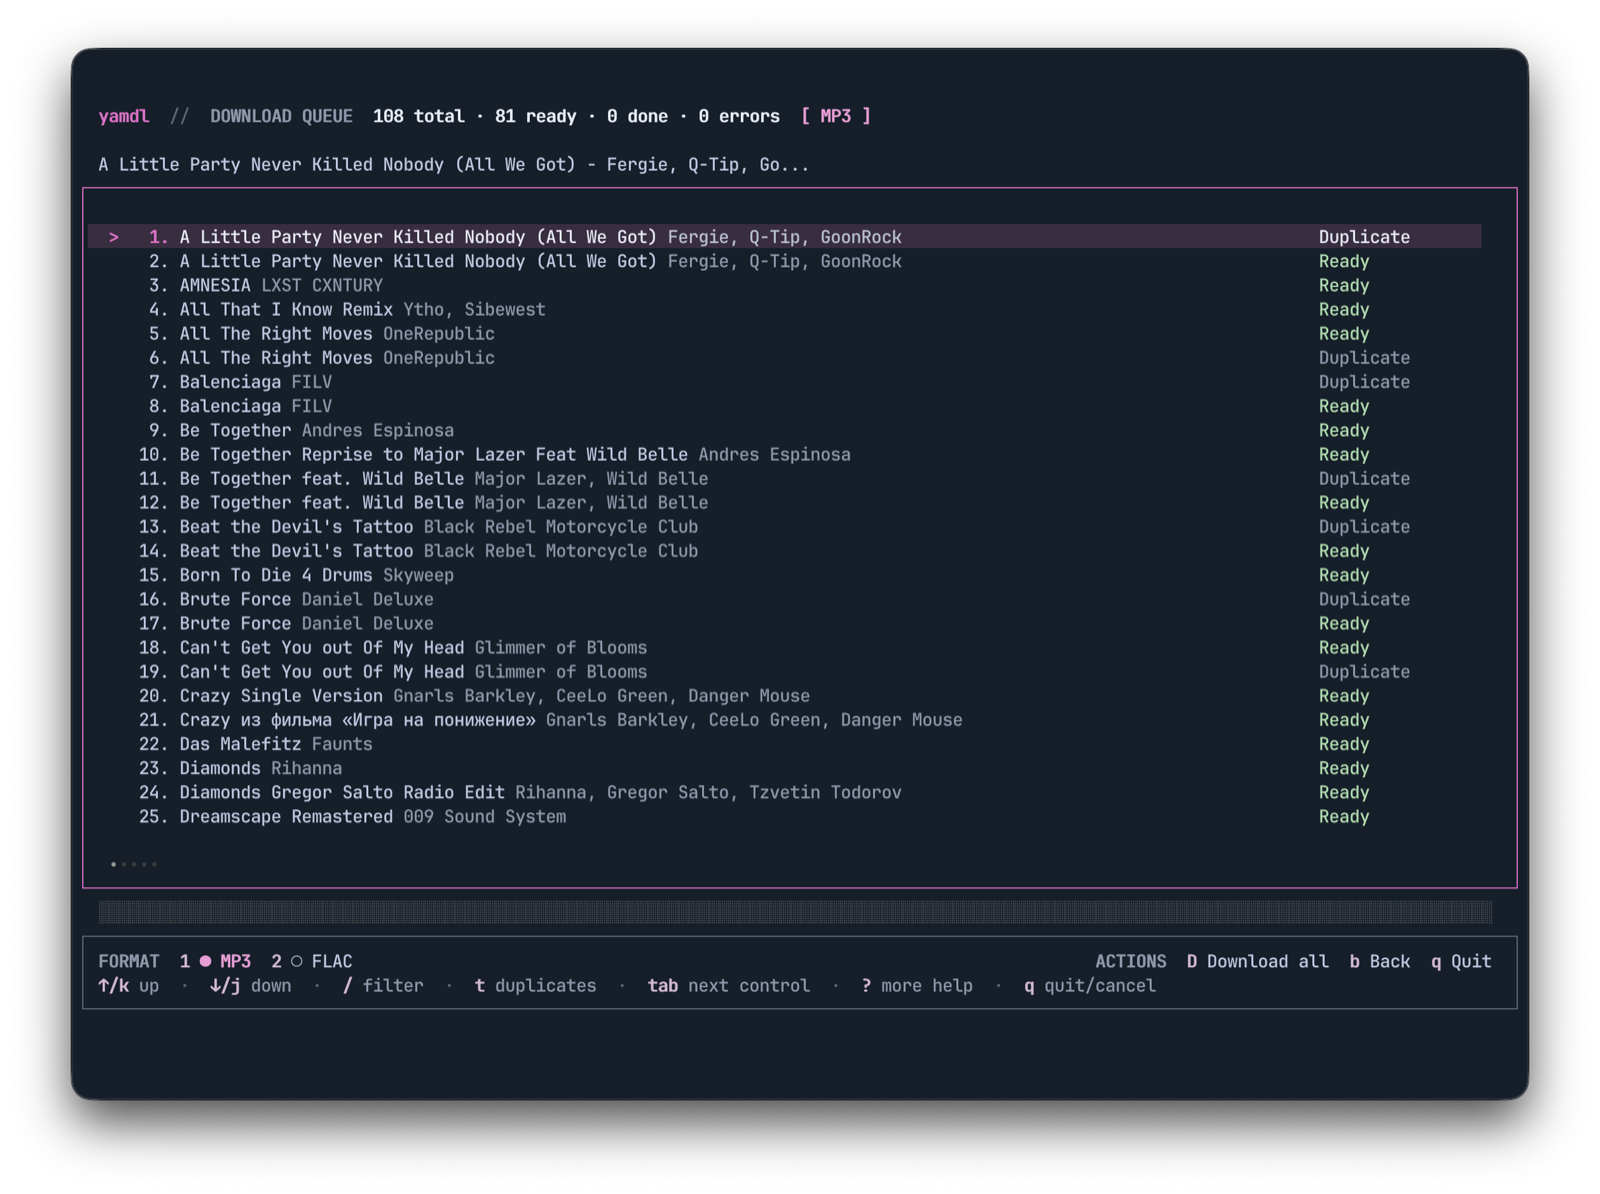The height and width of the screenshot is (1194, 1600).
Task: Click the 't duplicates' shortcut hint
Action: click(535, 986)
